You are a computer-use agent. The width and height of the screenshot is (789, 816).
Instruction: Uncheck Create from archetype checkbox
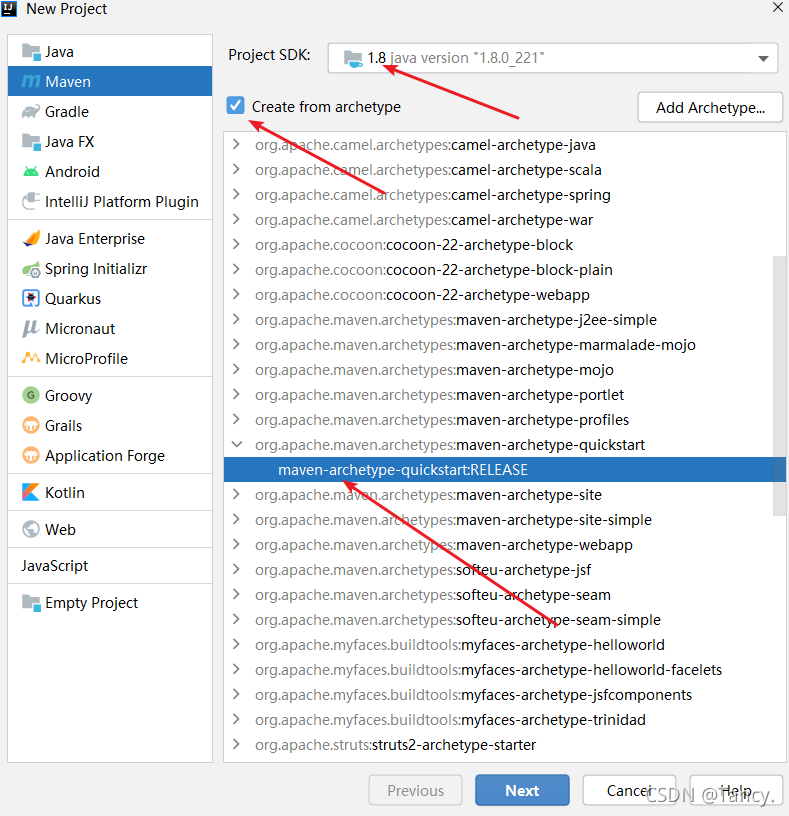click(235, 105)
